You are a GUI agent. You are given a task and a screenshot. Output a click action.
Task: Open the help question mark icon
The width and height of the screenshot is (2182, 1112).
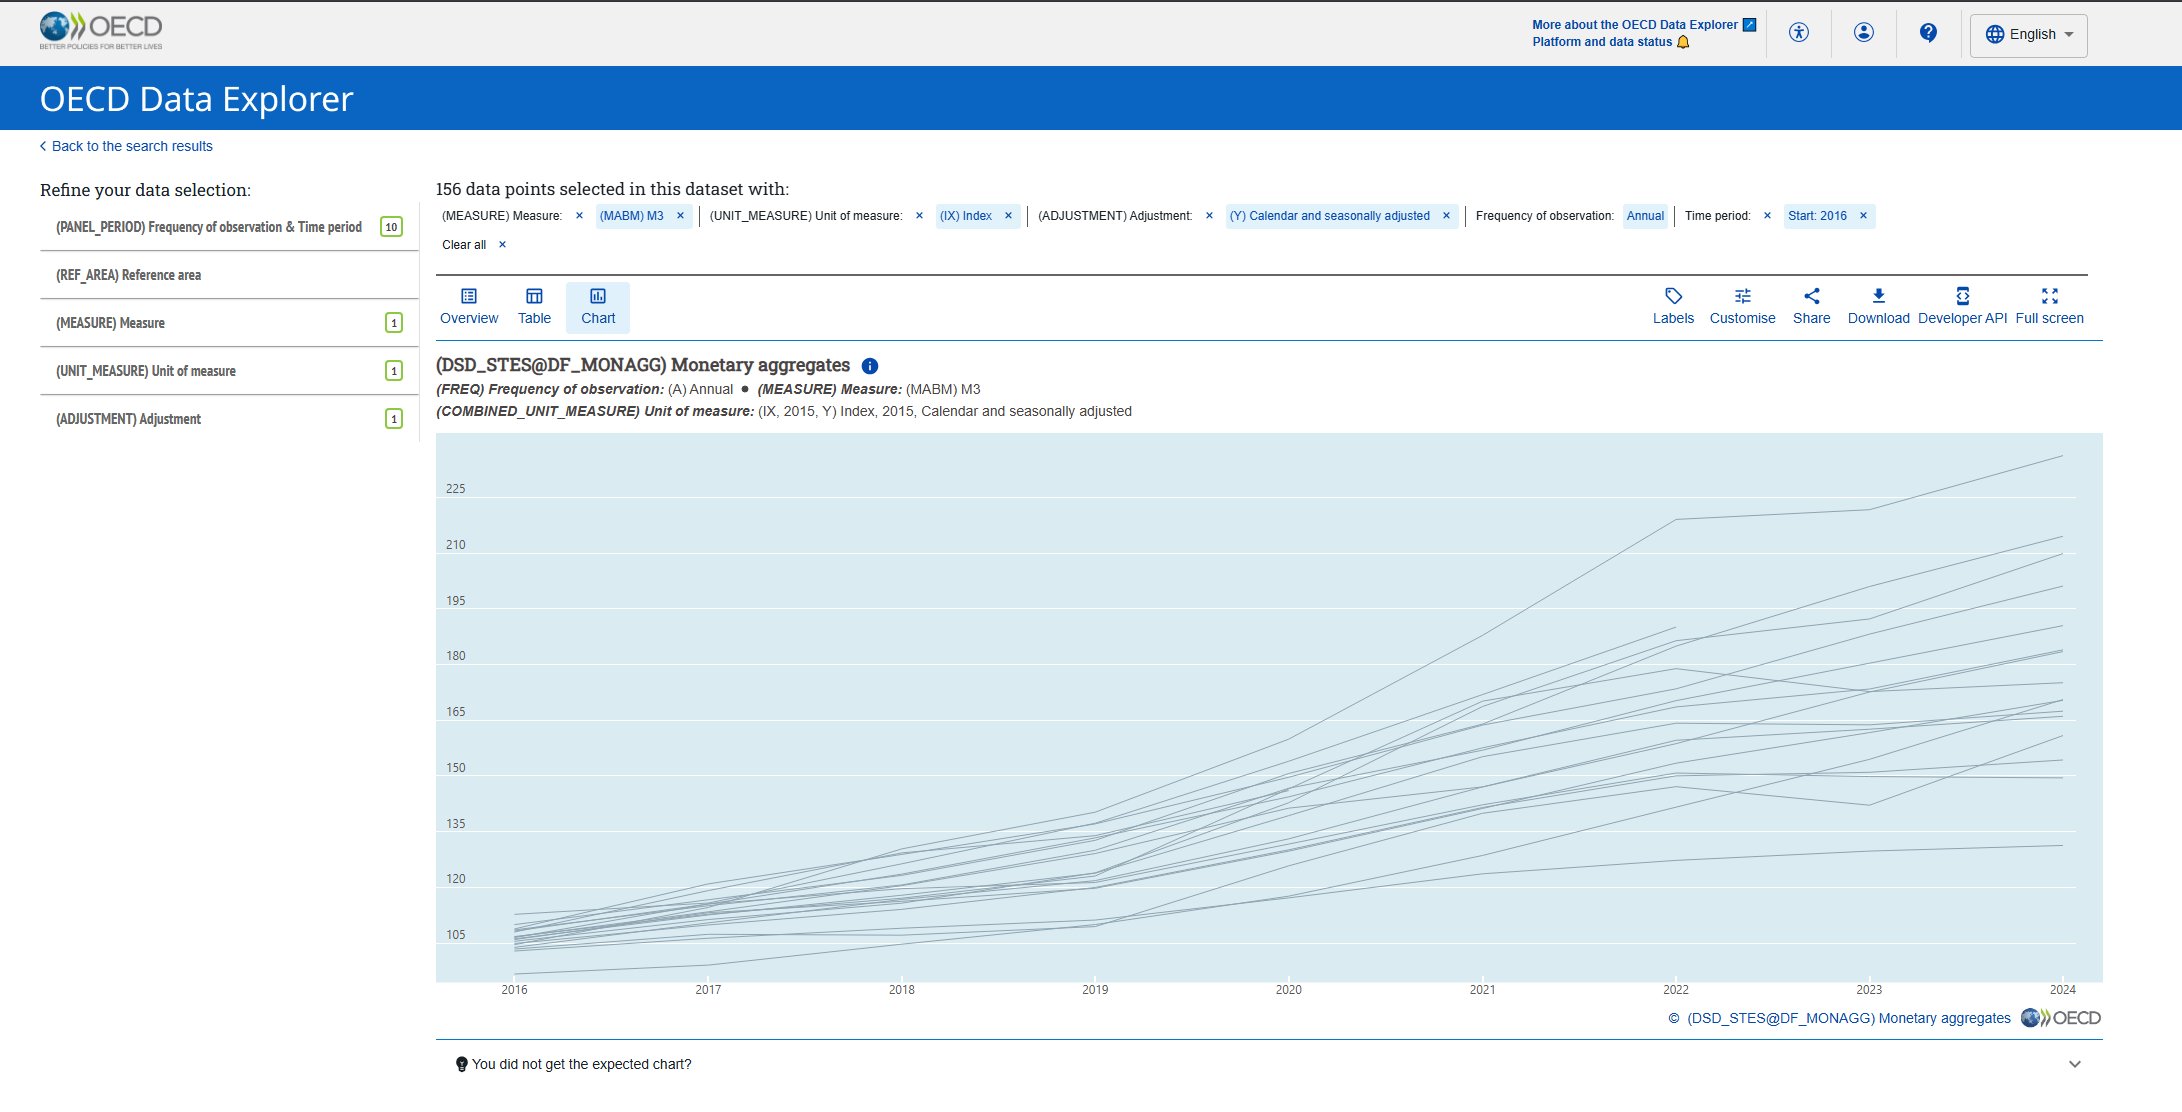click(x=1929, y=33)
